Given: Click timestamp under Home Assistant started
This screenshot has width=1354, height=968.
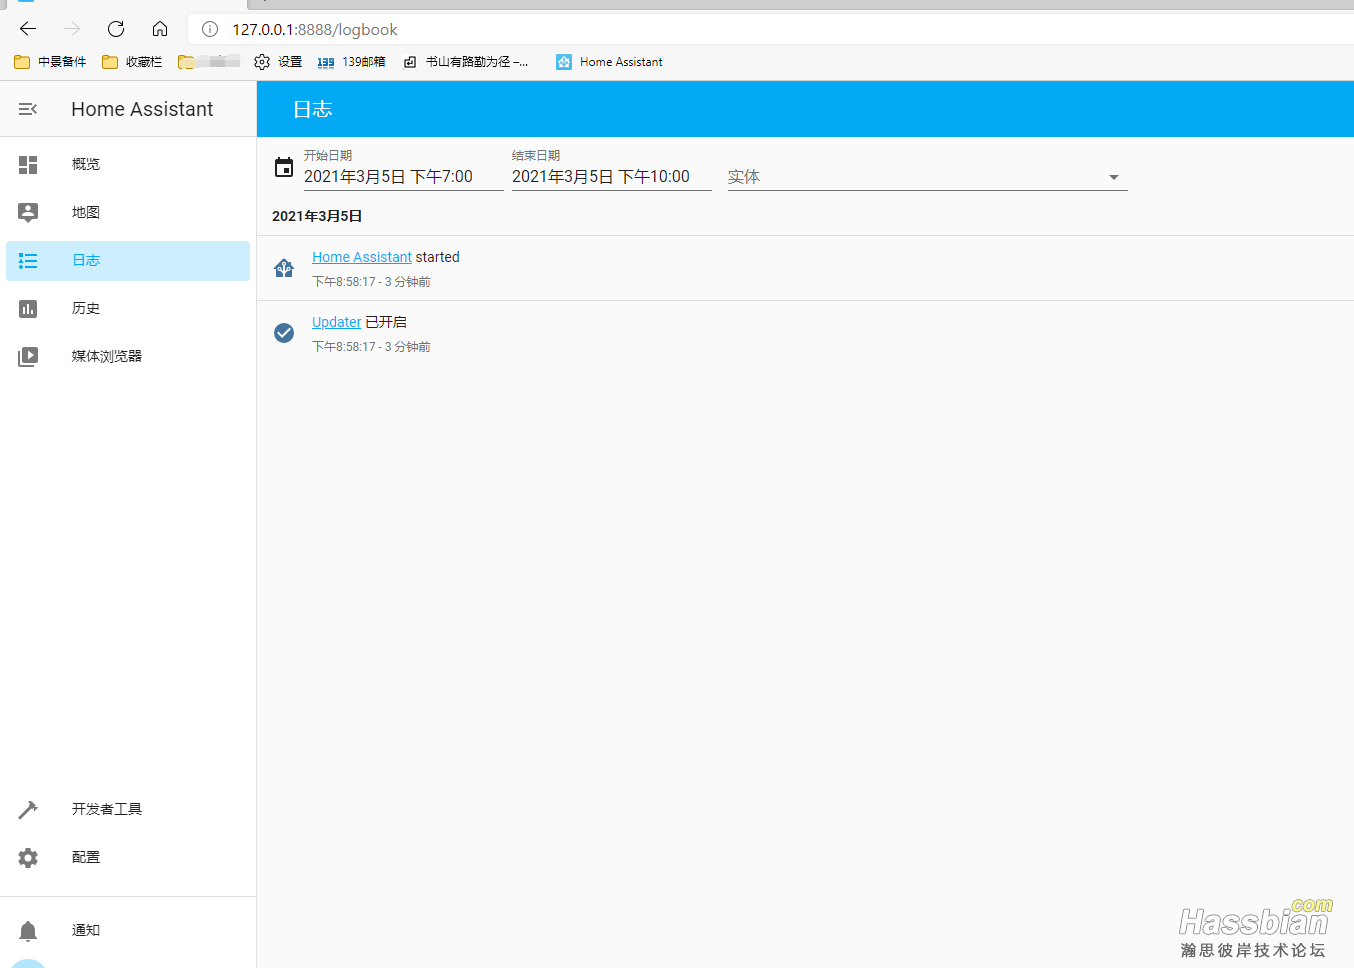Looking at the screenshot, I should (371, 282).
